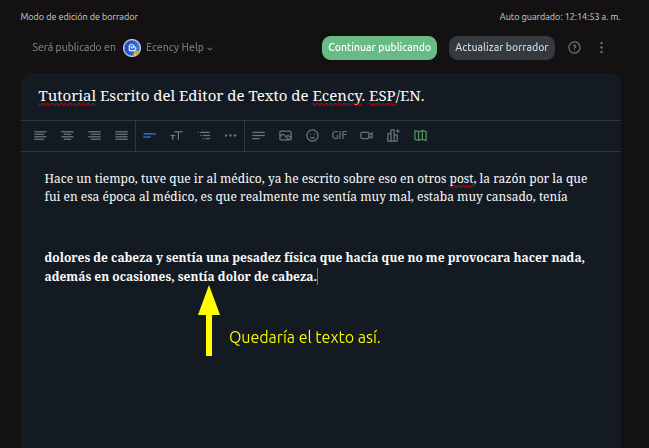Align text right with the toolbar icon
The image size is (649, 448).
[94, 135]
